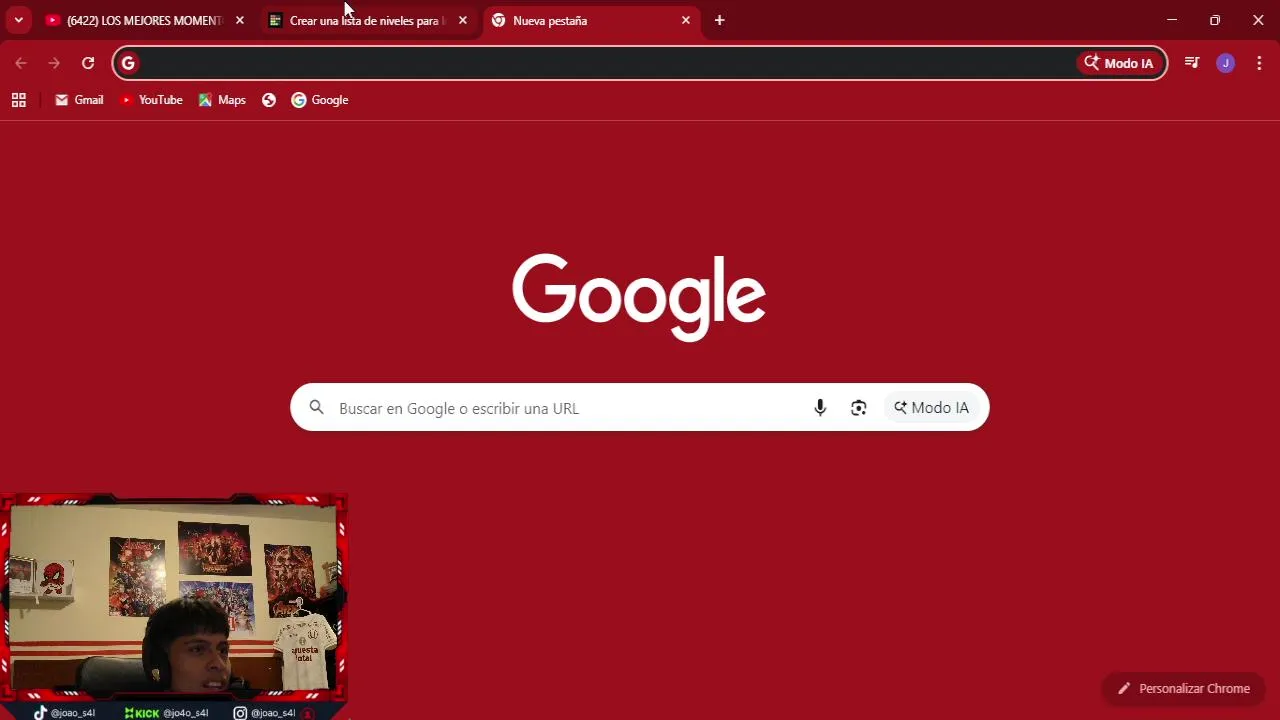
Task: Click Personalizar Chrome button
Action: pos(1184,688)
